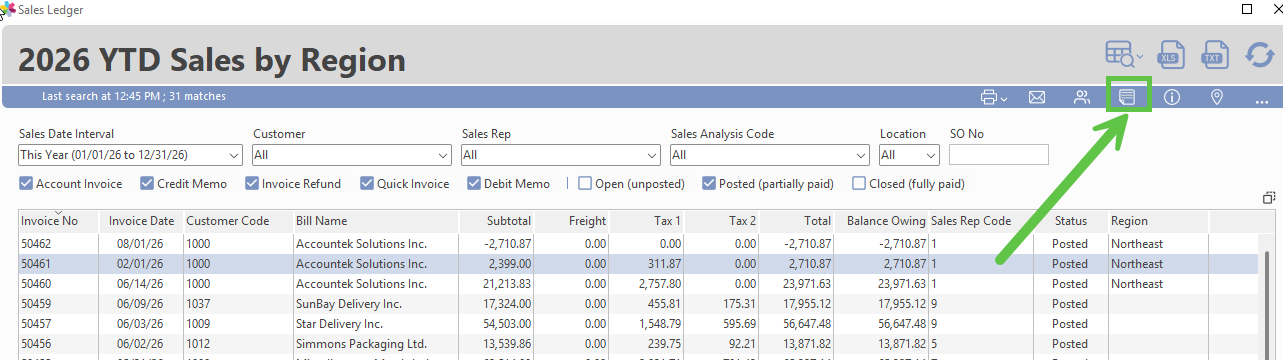
Task: Sort by Balance Owing column header
Action: click(886, 221)
